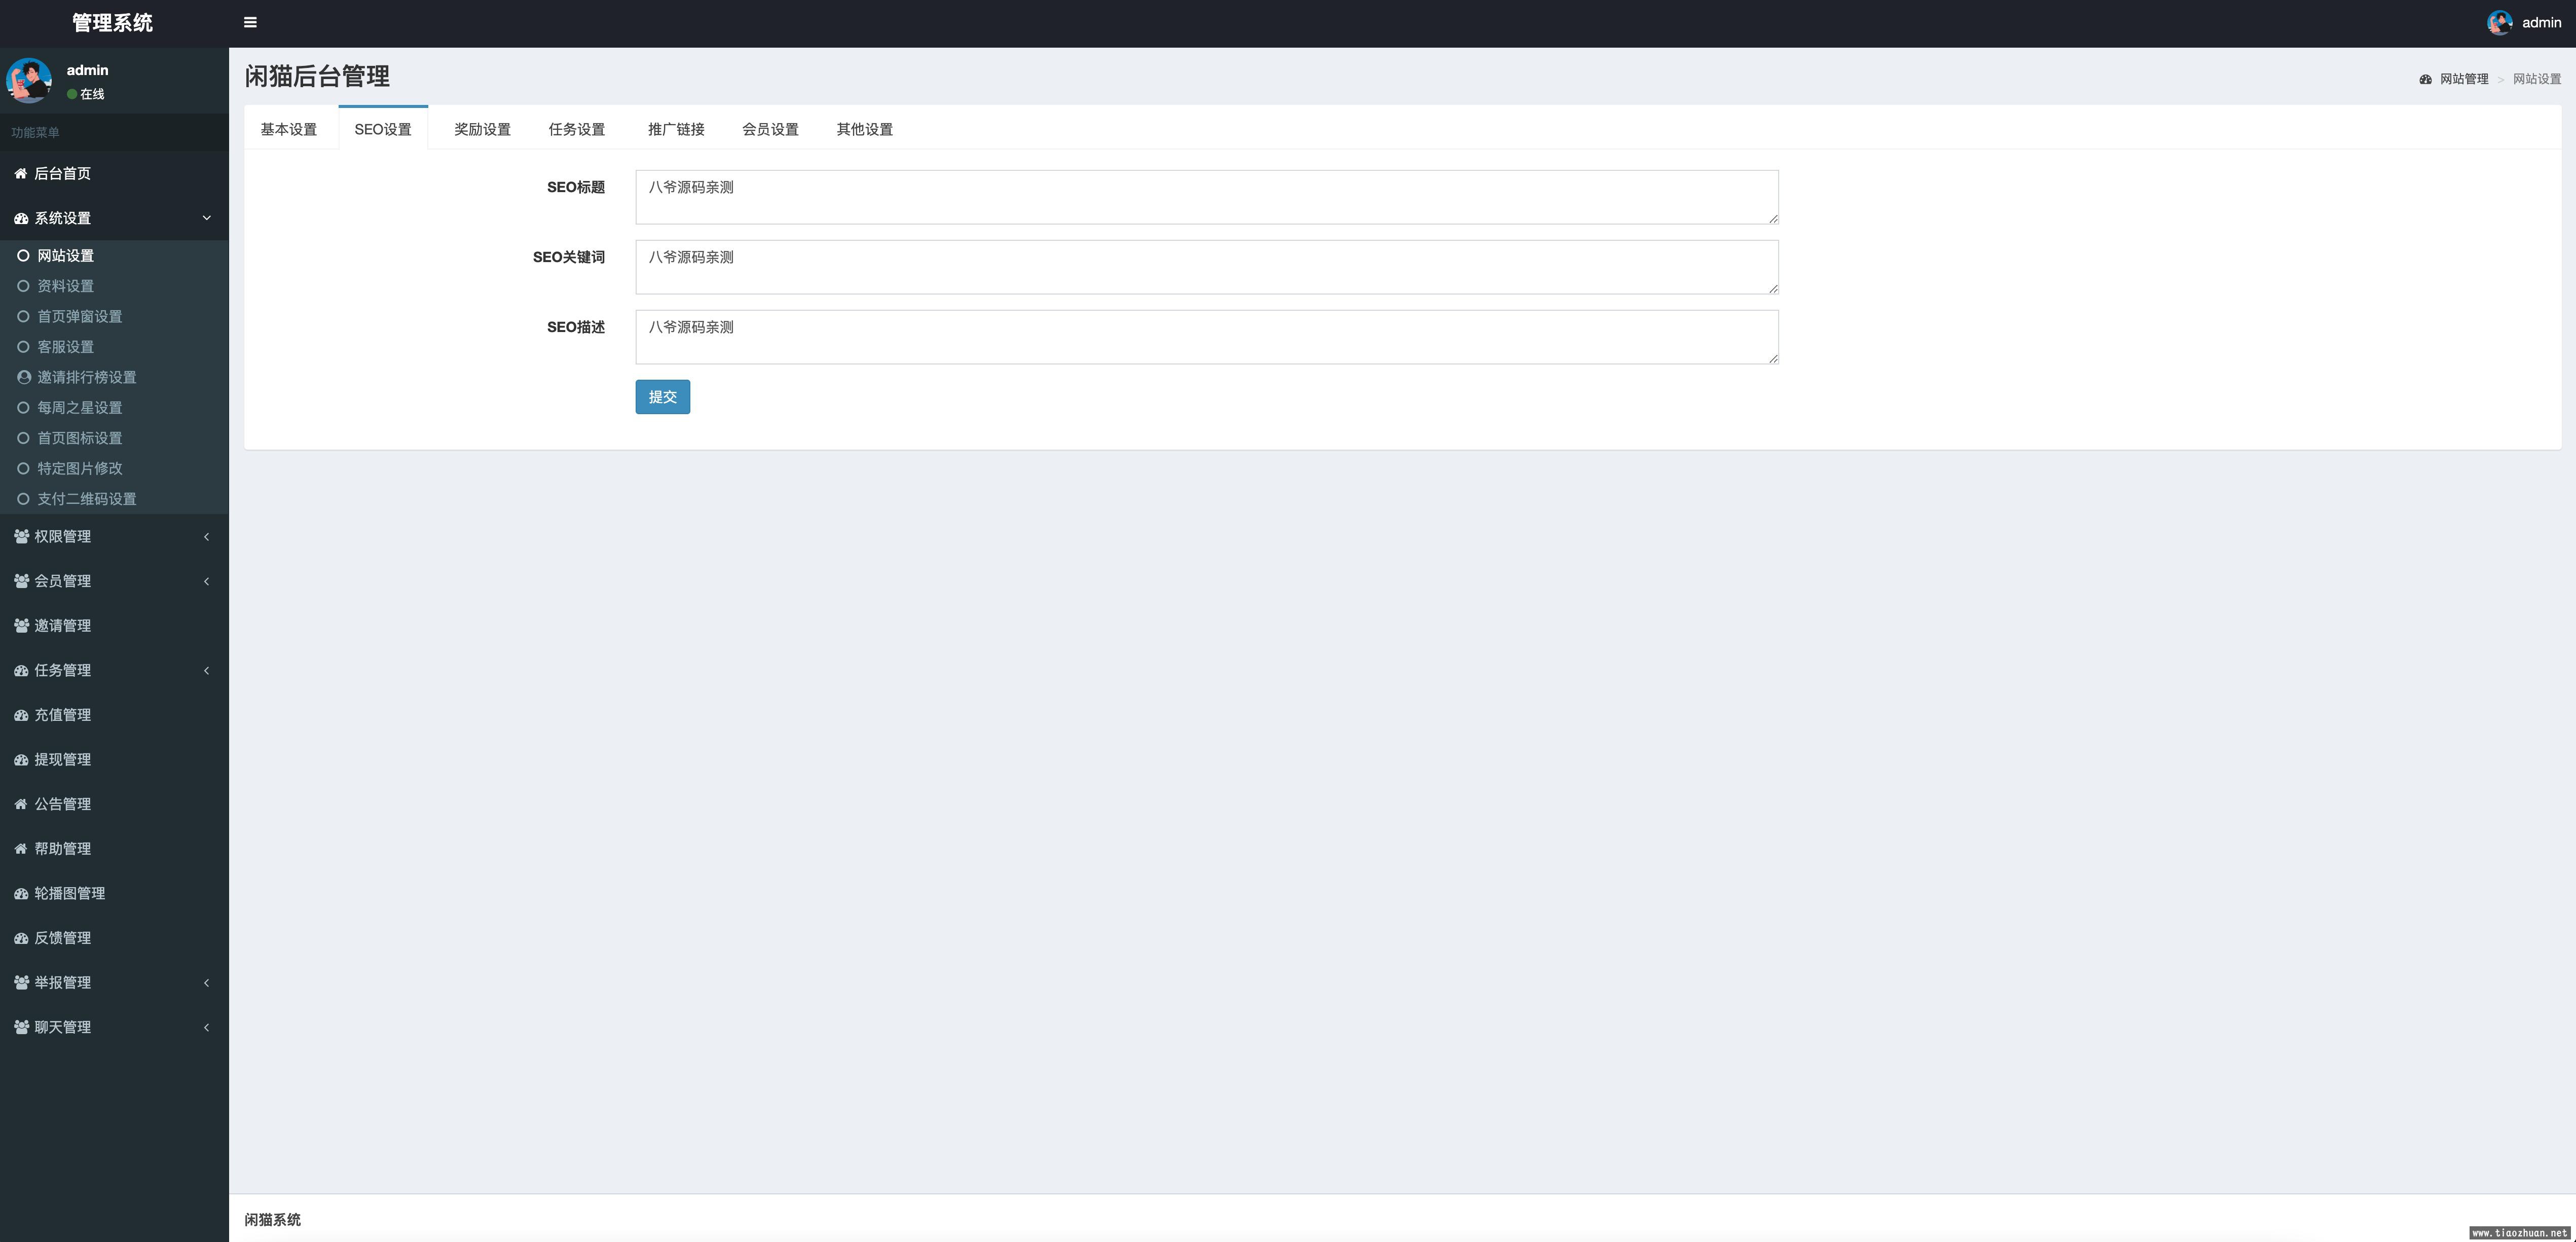
Task: Open the 其他设置 tab
Action: tap(864, 129)
